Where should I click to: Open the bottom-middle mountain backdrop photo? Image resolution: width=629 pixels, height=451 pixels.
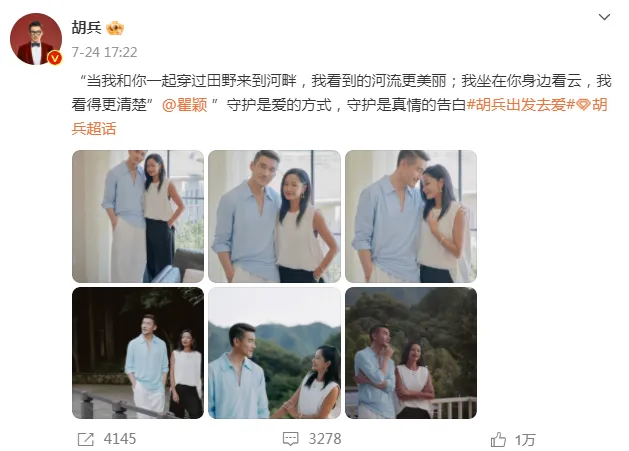[274, 353]
